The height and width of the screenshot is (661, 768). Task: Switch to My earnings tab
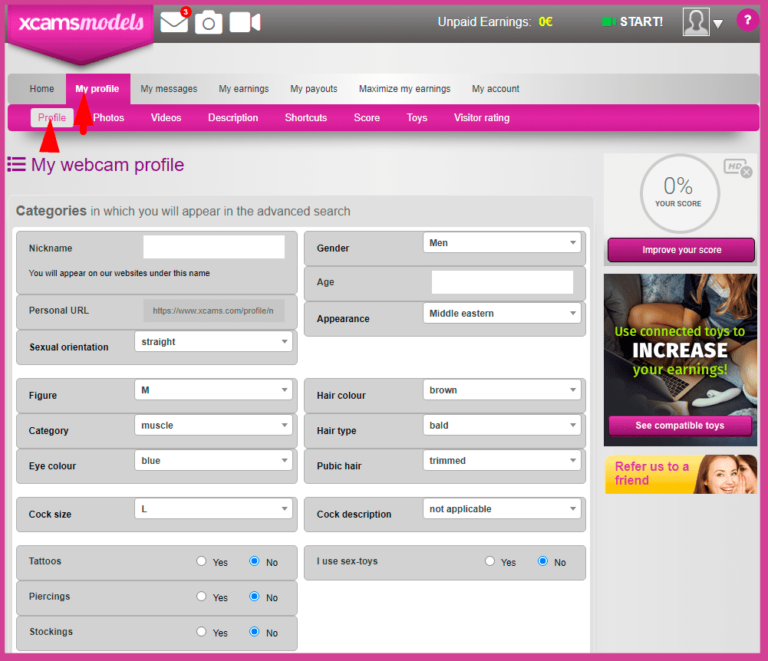click(x=244, y=89)
